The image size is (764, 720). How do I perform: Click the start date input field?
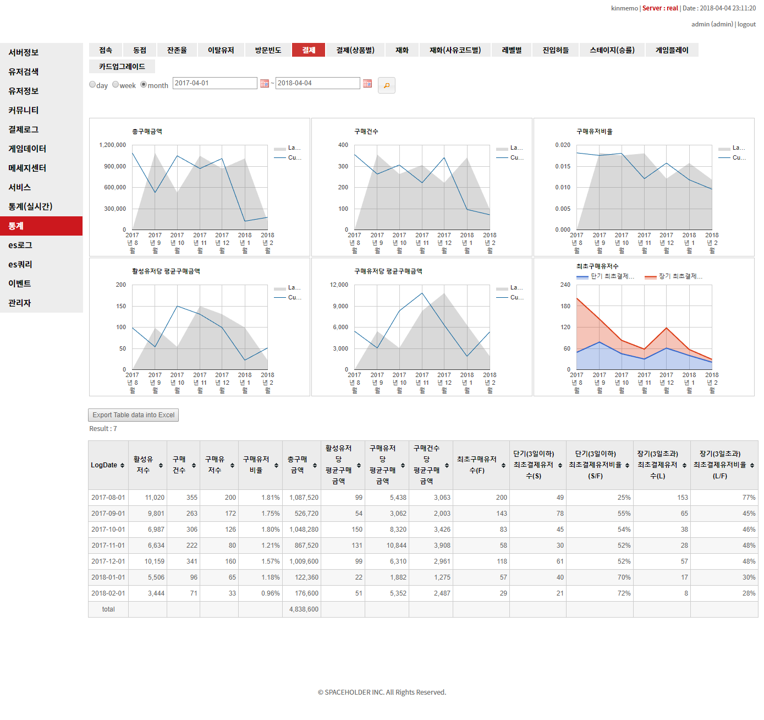214,84
